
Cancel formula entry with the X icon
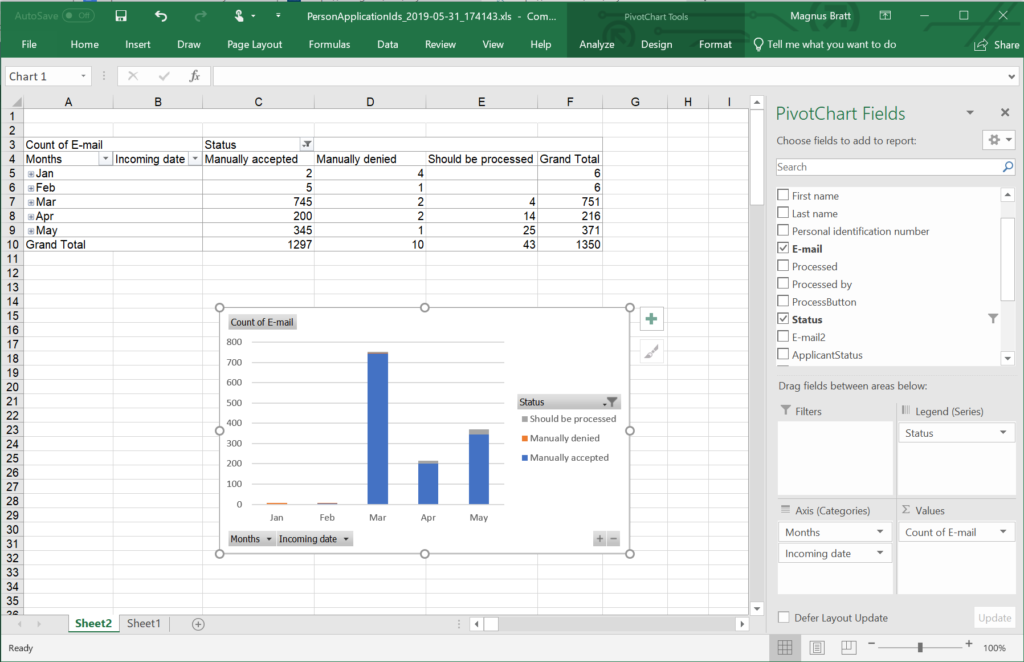click(x=133, y=76)
